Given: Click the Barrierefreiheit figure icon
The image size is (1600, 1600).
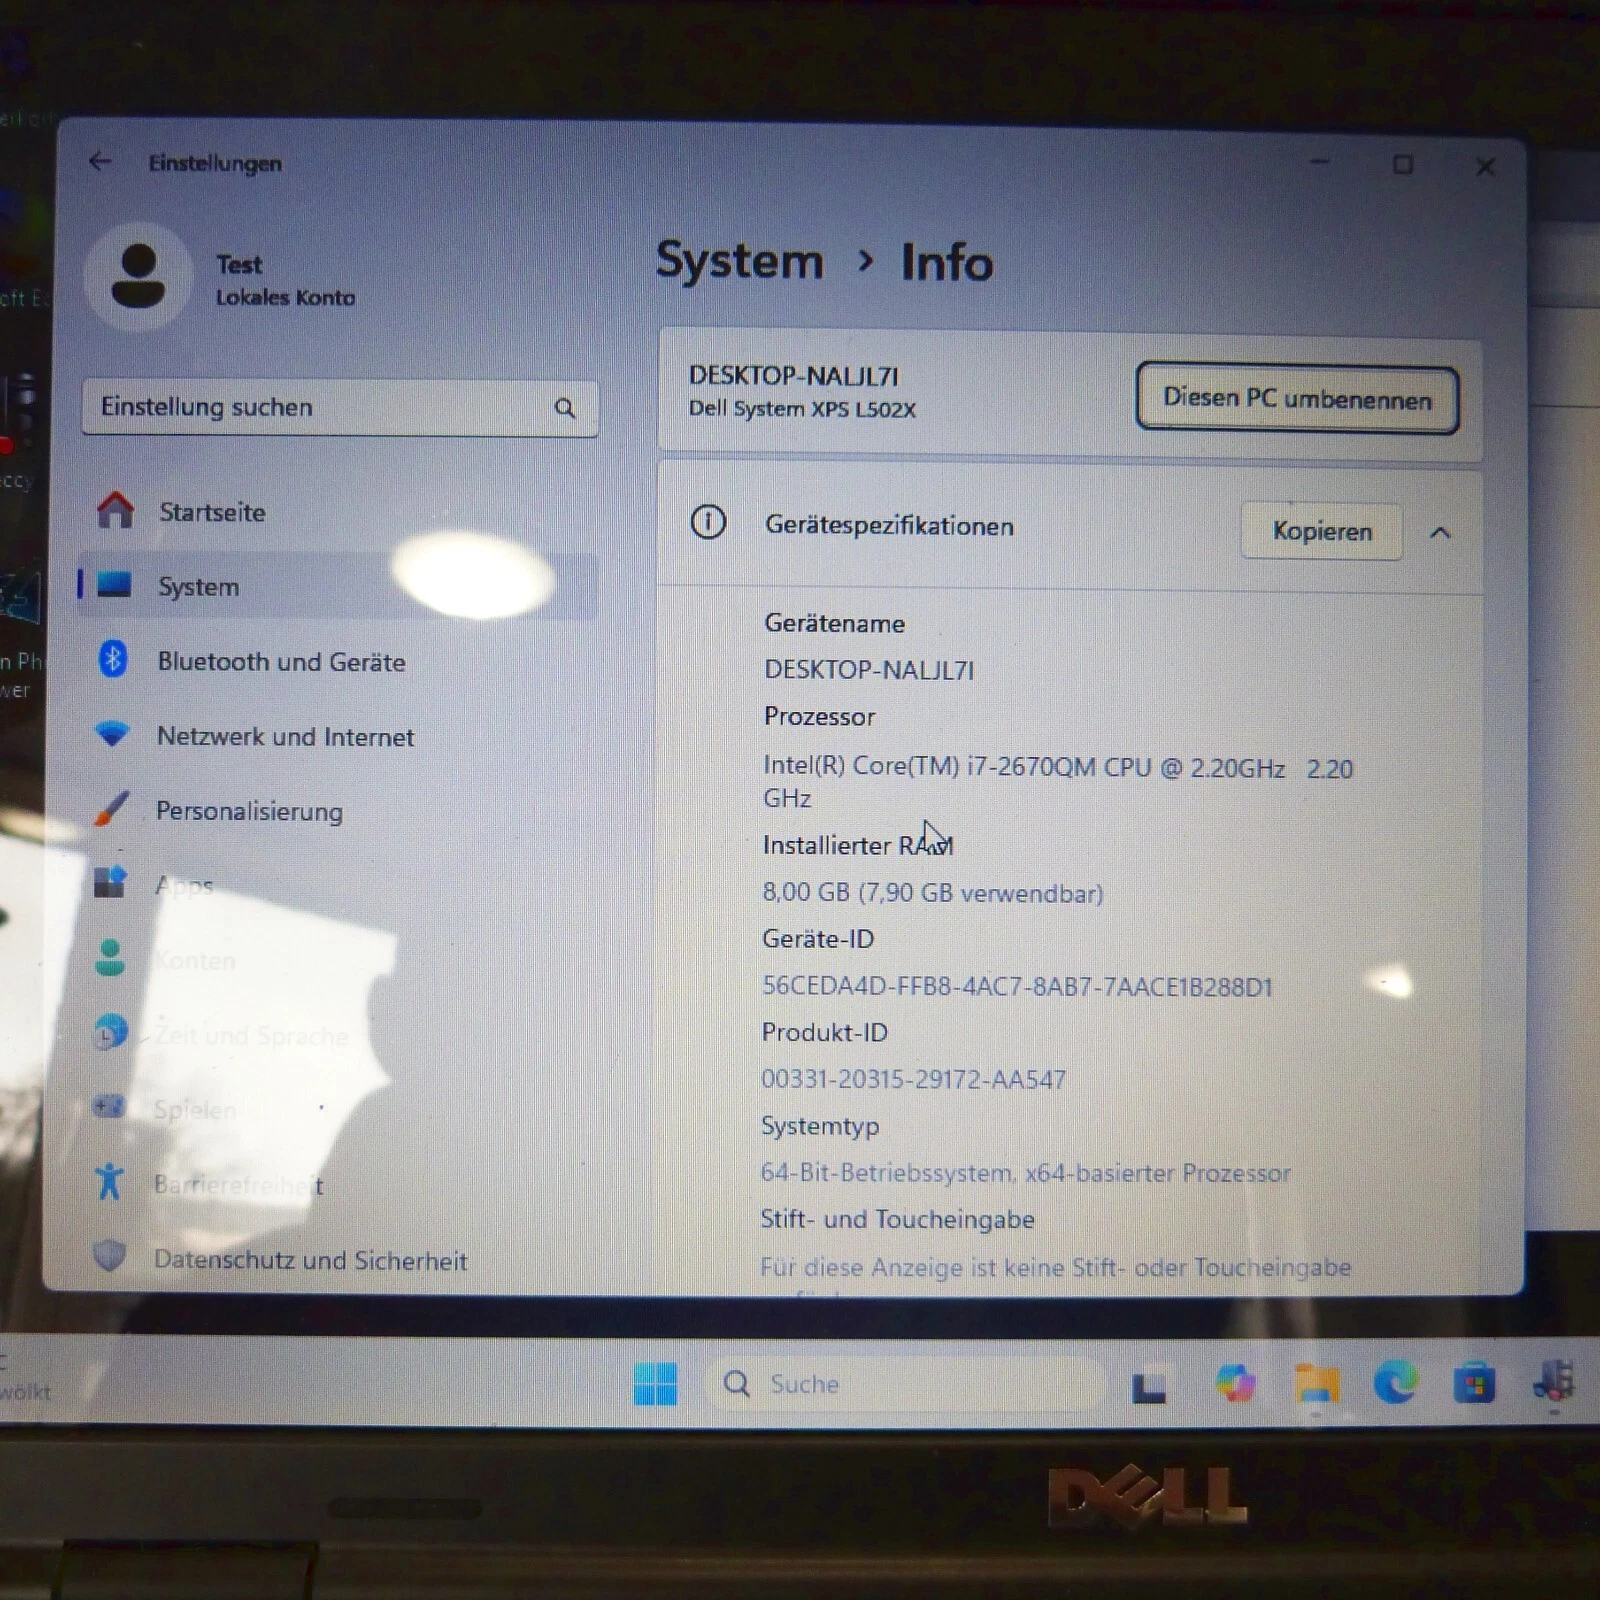Looking at the screenshot, I should pyautogui.click(x=109, y=1181).
